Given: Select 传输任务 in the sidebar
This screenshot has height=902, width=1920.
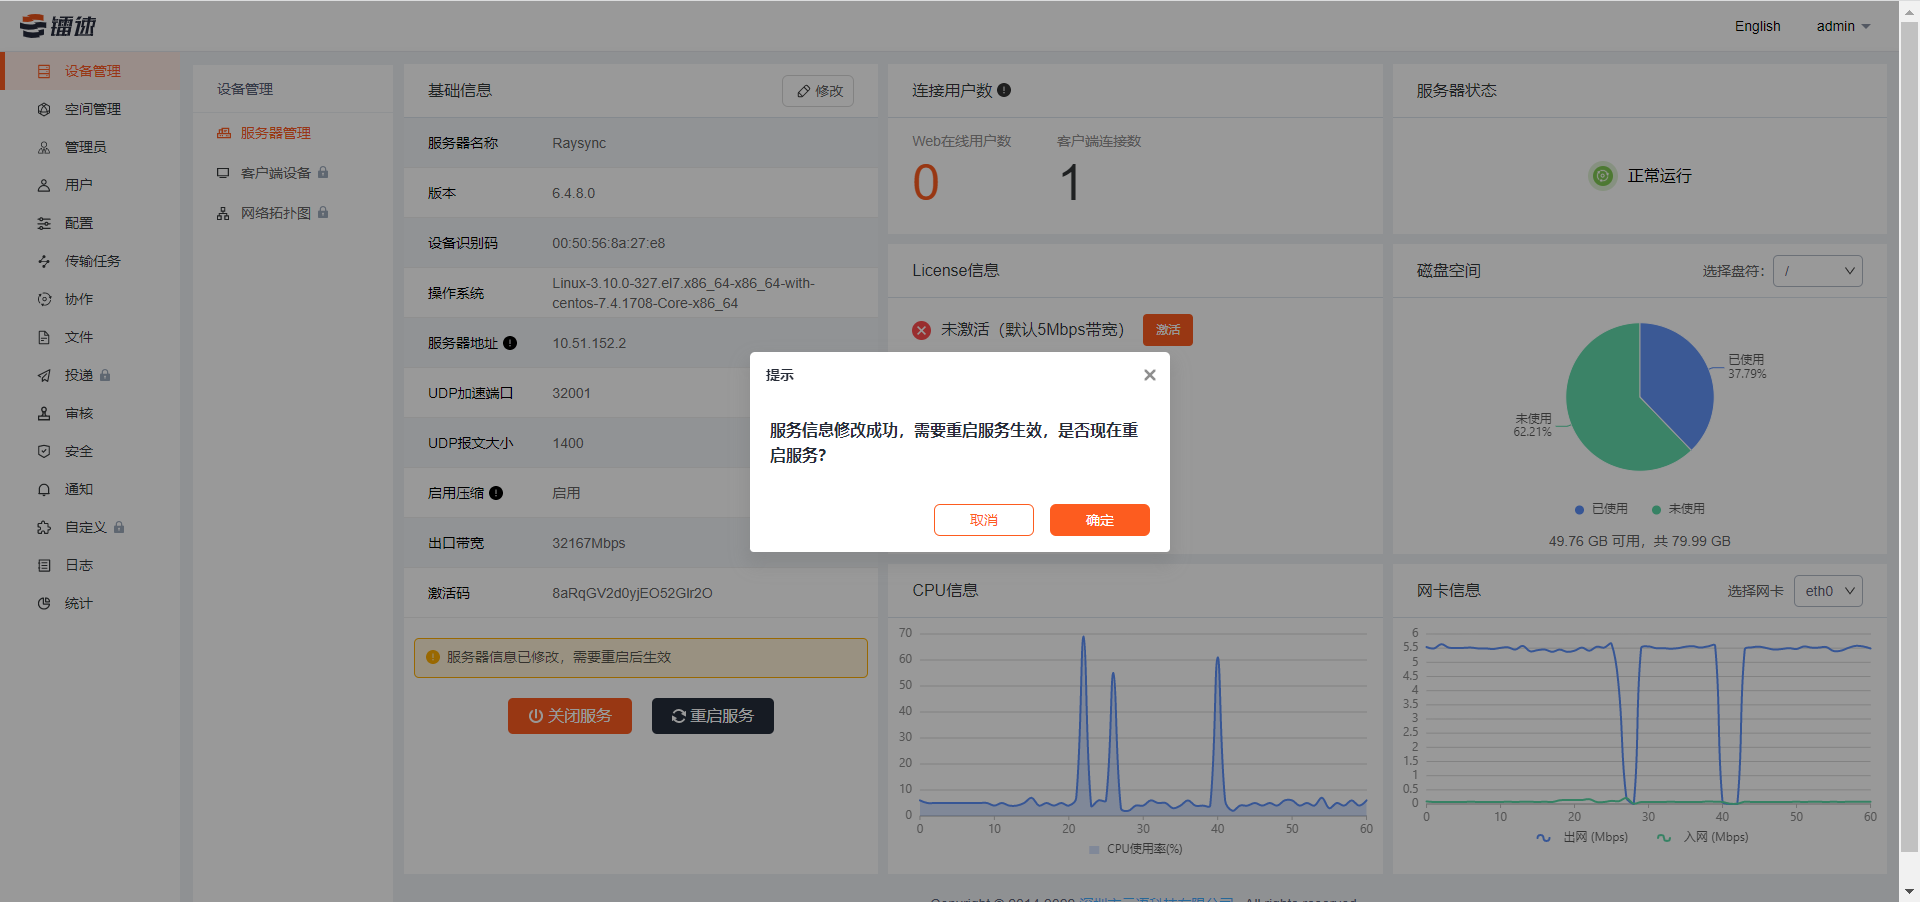Looking at the screenshot, I should (93, 260).
